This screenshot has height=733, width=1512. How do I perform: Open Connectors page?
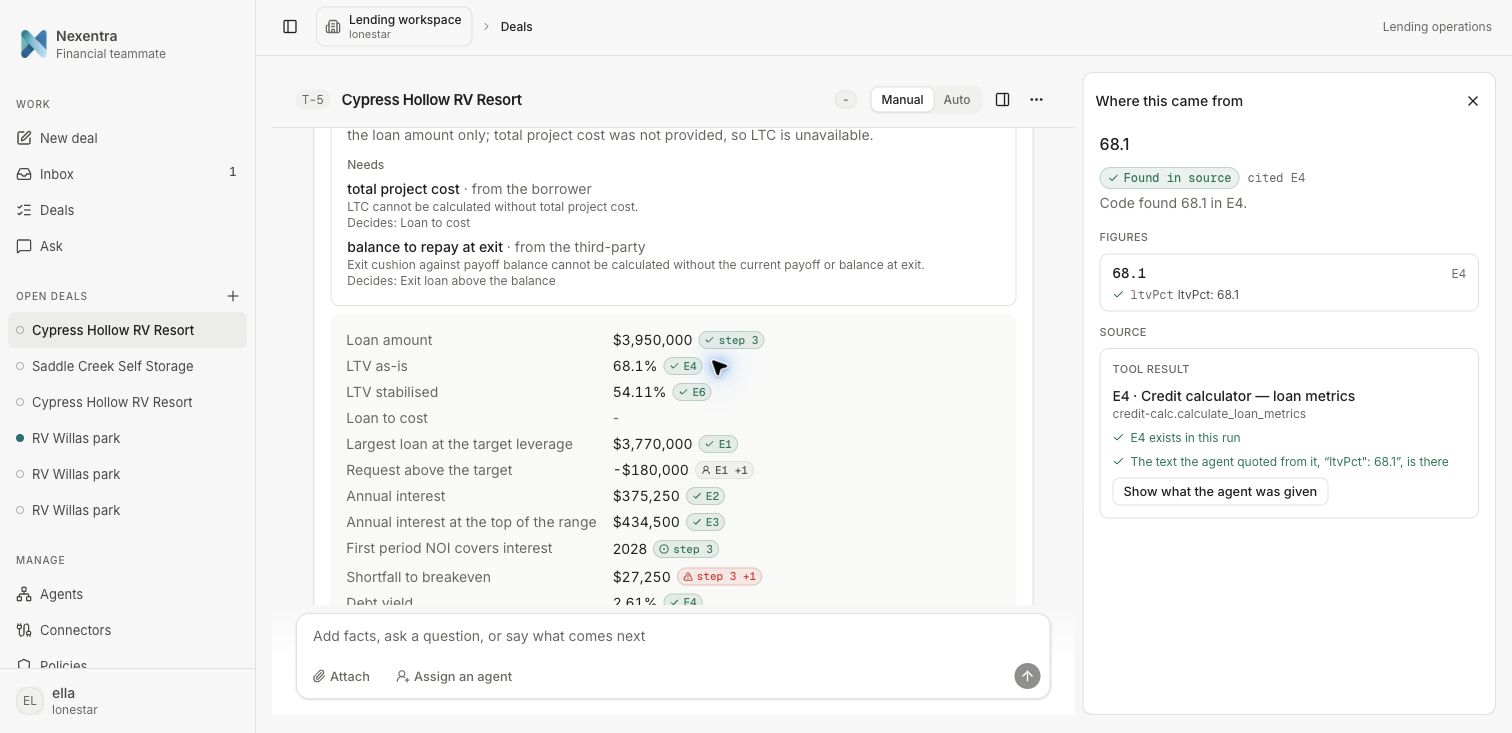pos(127,630)
